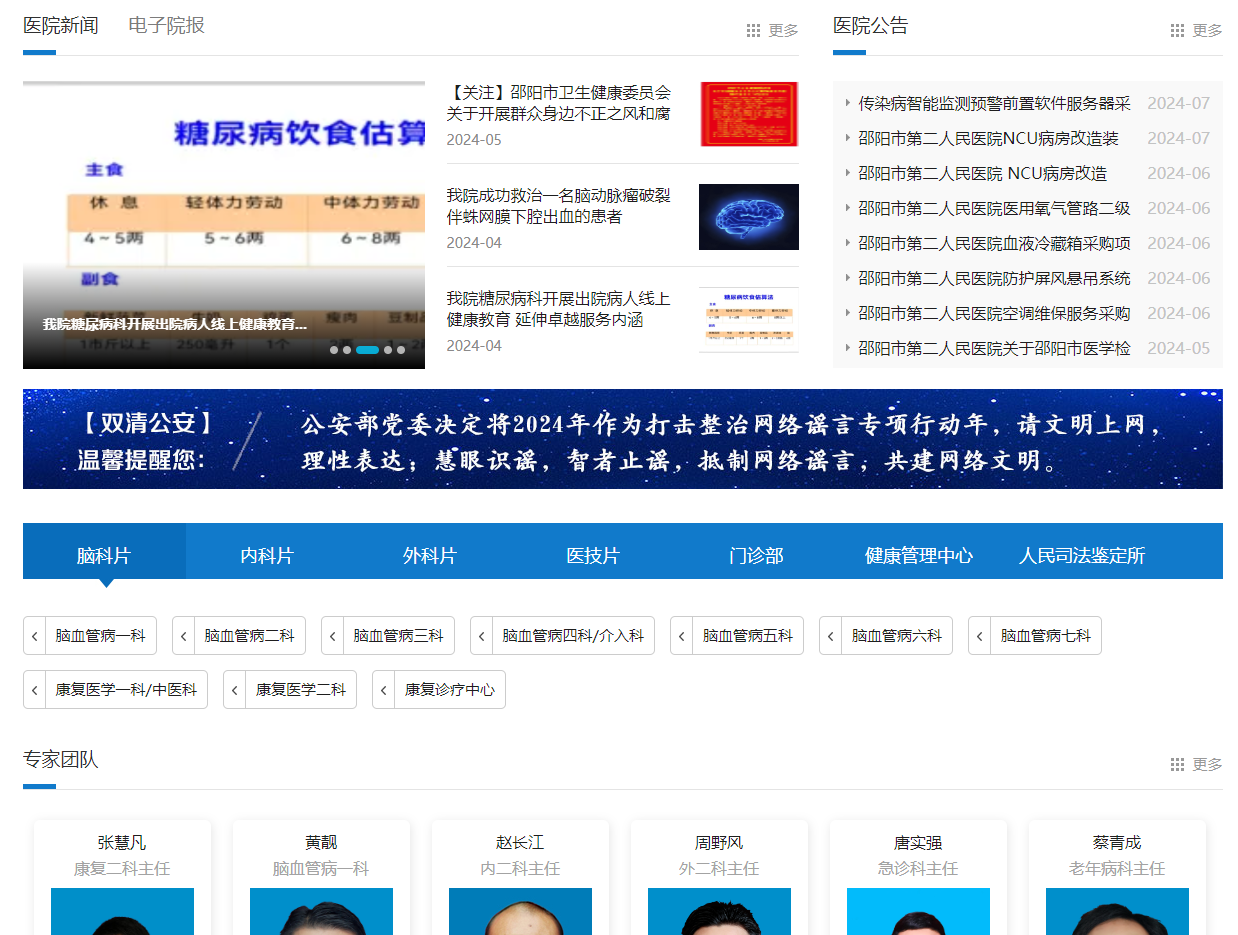Click chevron icon on 脑血管病一科 button
Image resolution: width=1238 pixels, height=935 pixels.
35,636
